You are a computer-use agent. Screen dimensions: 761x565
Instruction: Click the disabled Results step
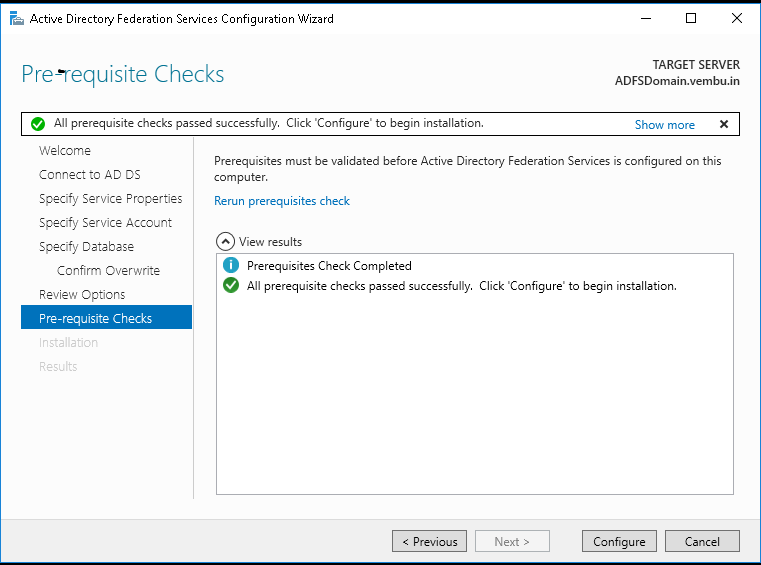(x=58, y=366)
